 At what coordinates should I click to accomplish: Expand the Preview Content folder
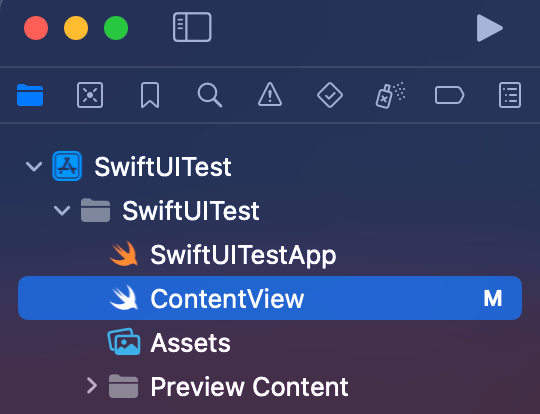point(92,385)
